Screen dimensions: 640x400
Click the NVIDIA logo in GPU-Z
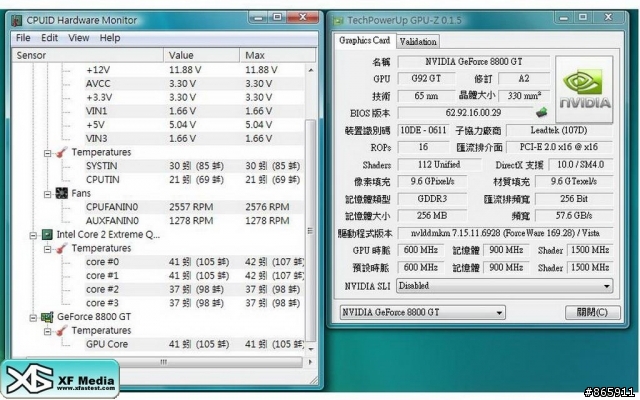(584, 89)
